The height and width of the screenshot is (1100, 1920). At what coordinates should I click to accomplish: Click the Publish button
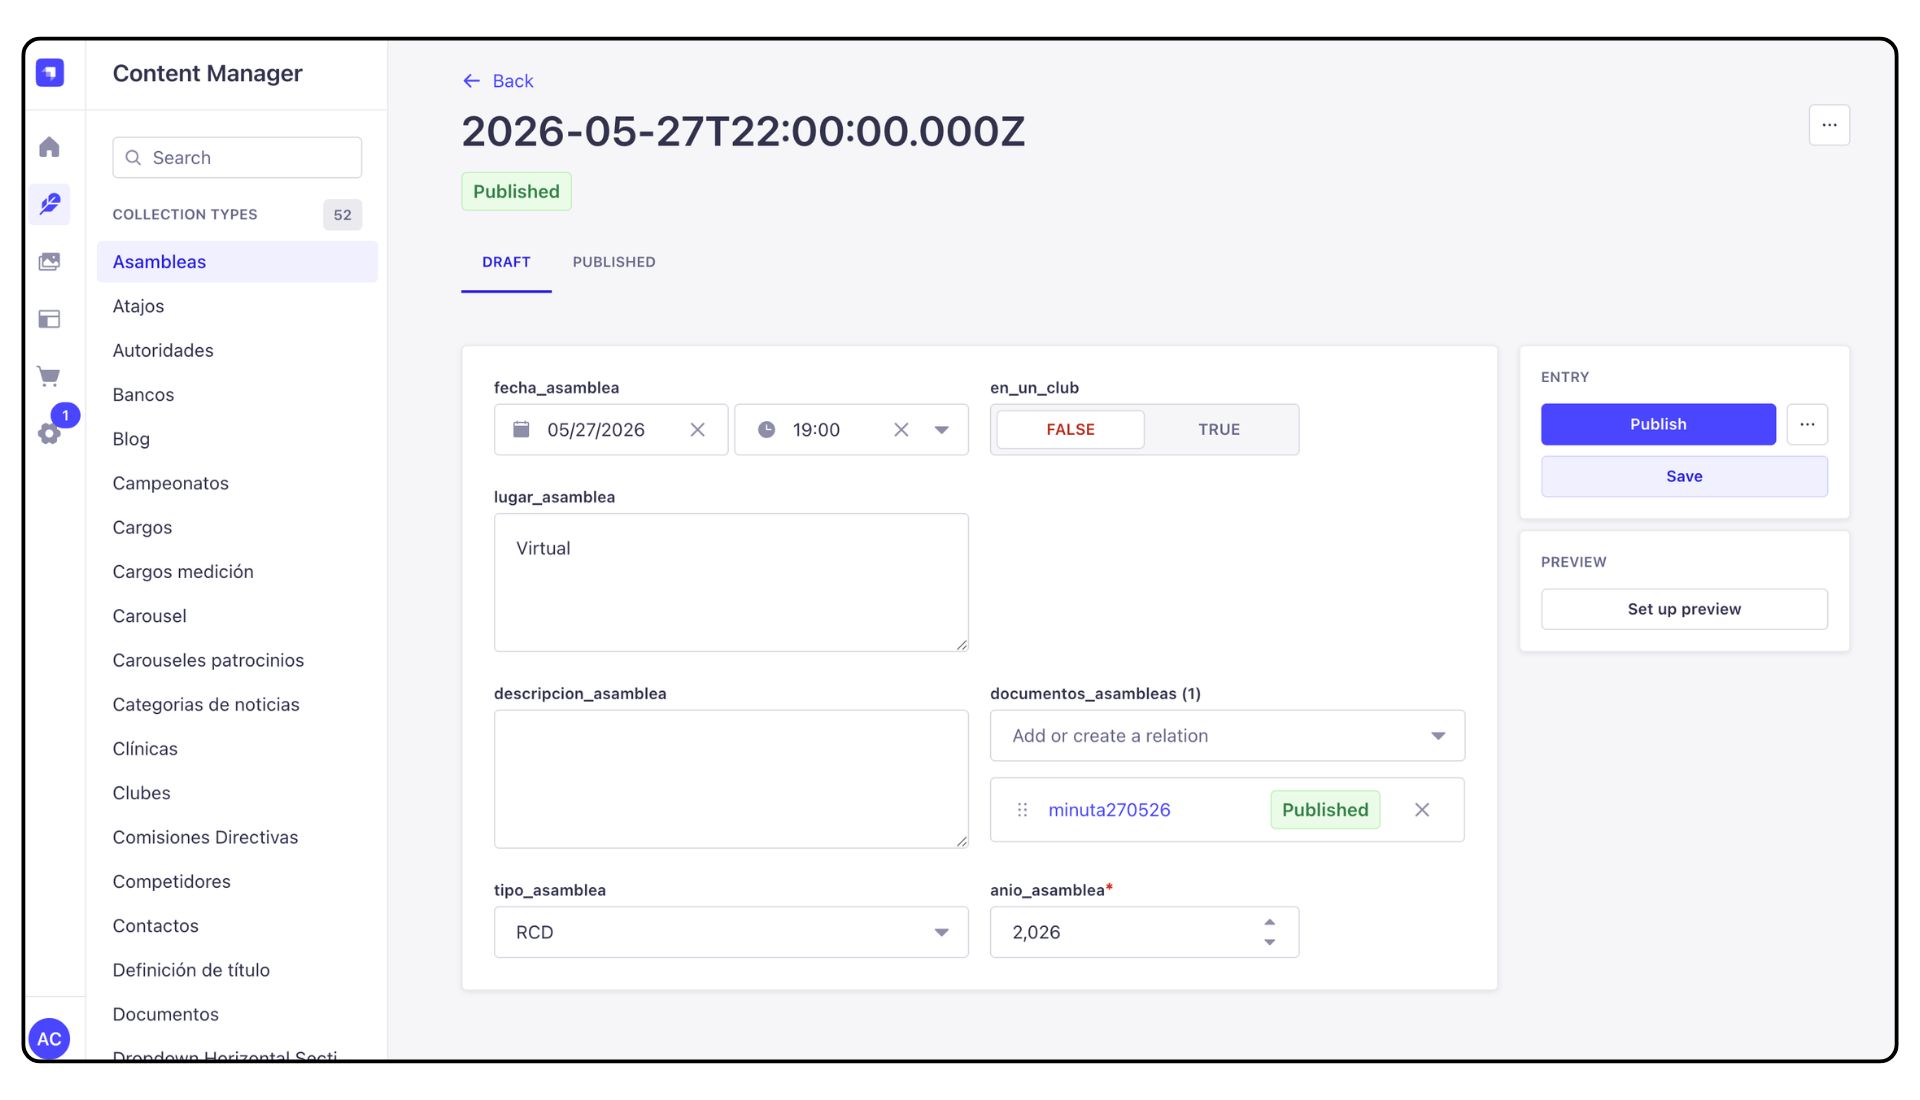1658,424
